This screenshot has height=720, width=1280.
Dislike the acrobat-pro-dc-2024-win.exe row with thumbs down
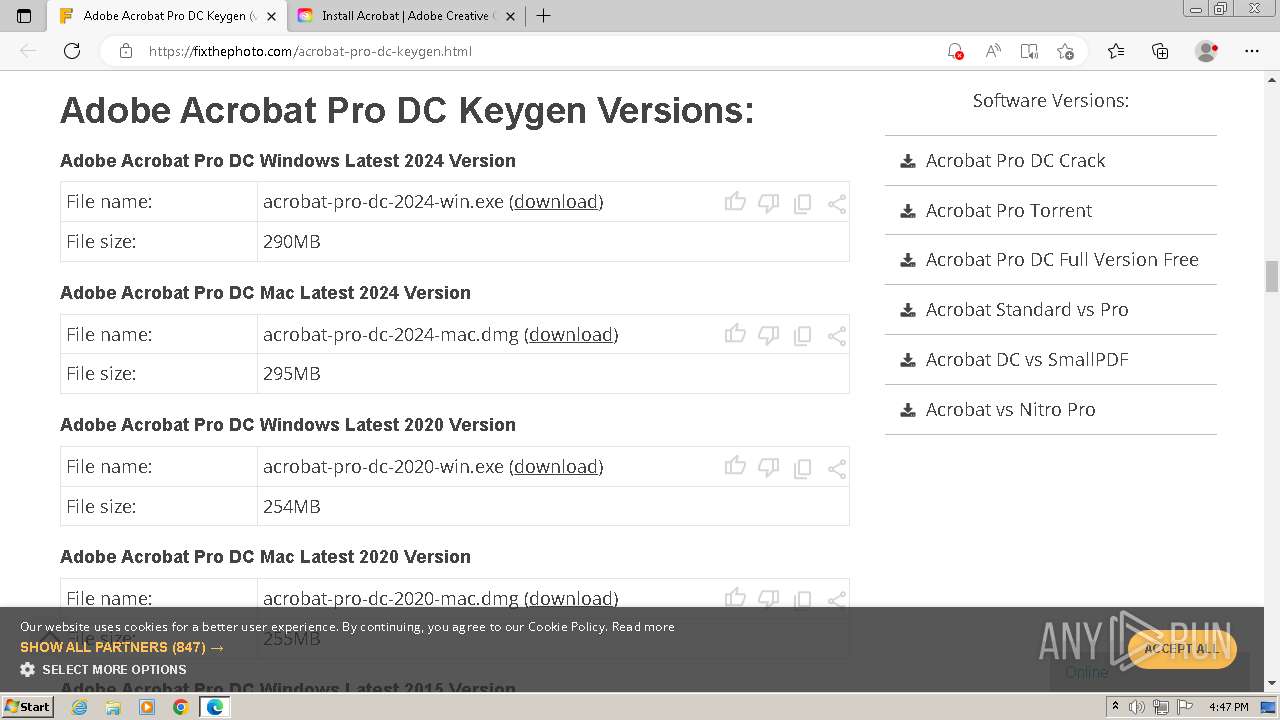768,203
